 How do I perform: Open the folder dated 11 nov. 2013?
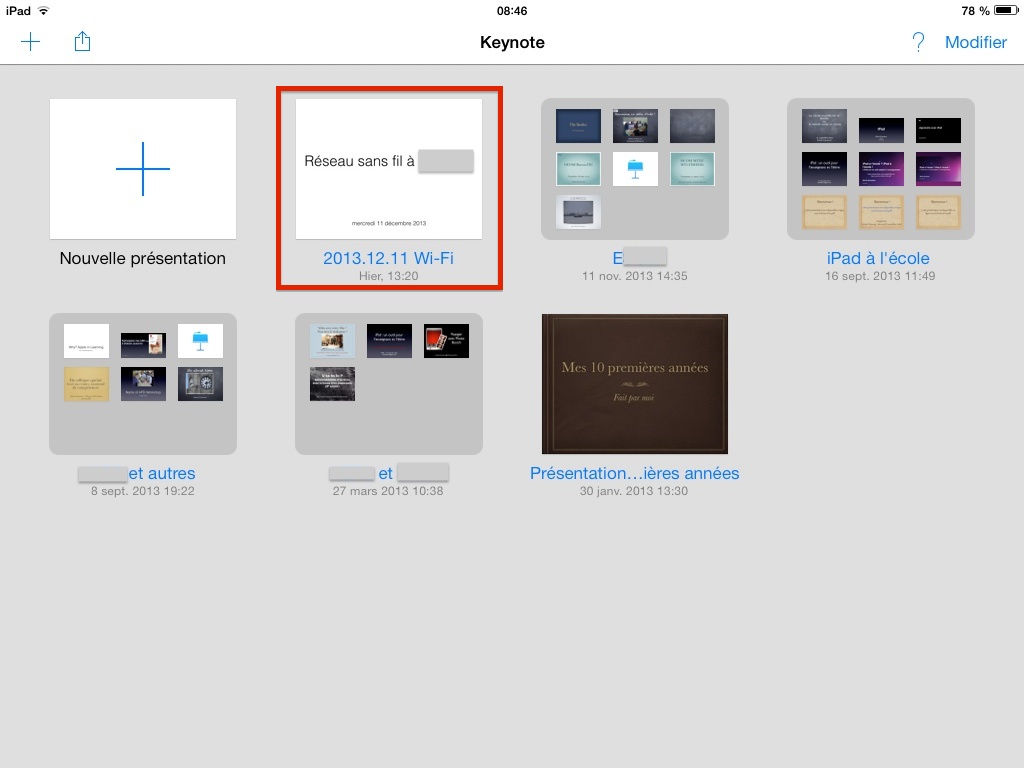(635, 168)
